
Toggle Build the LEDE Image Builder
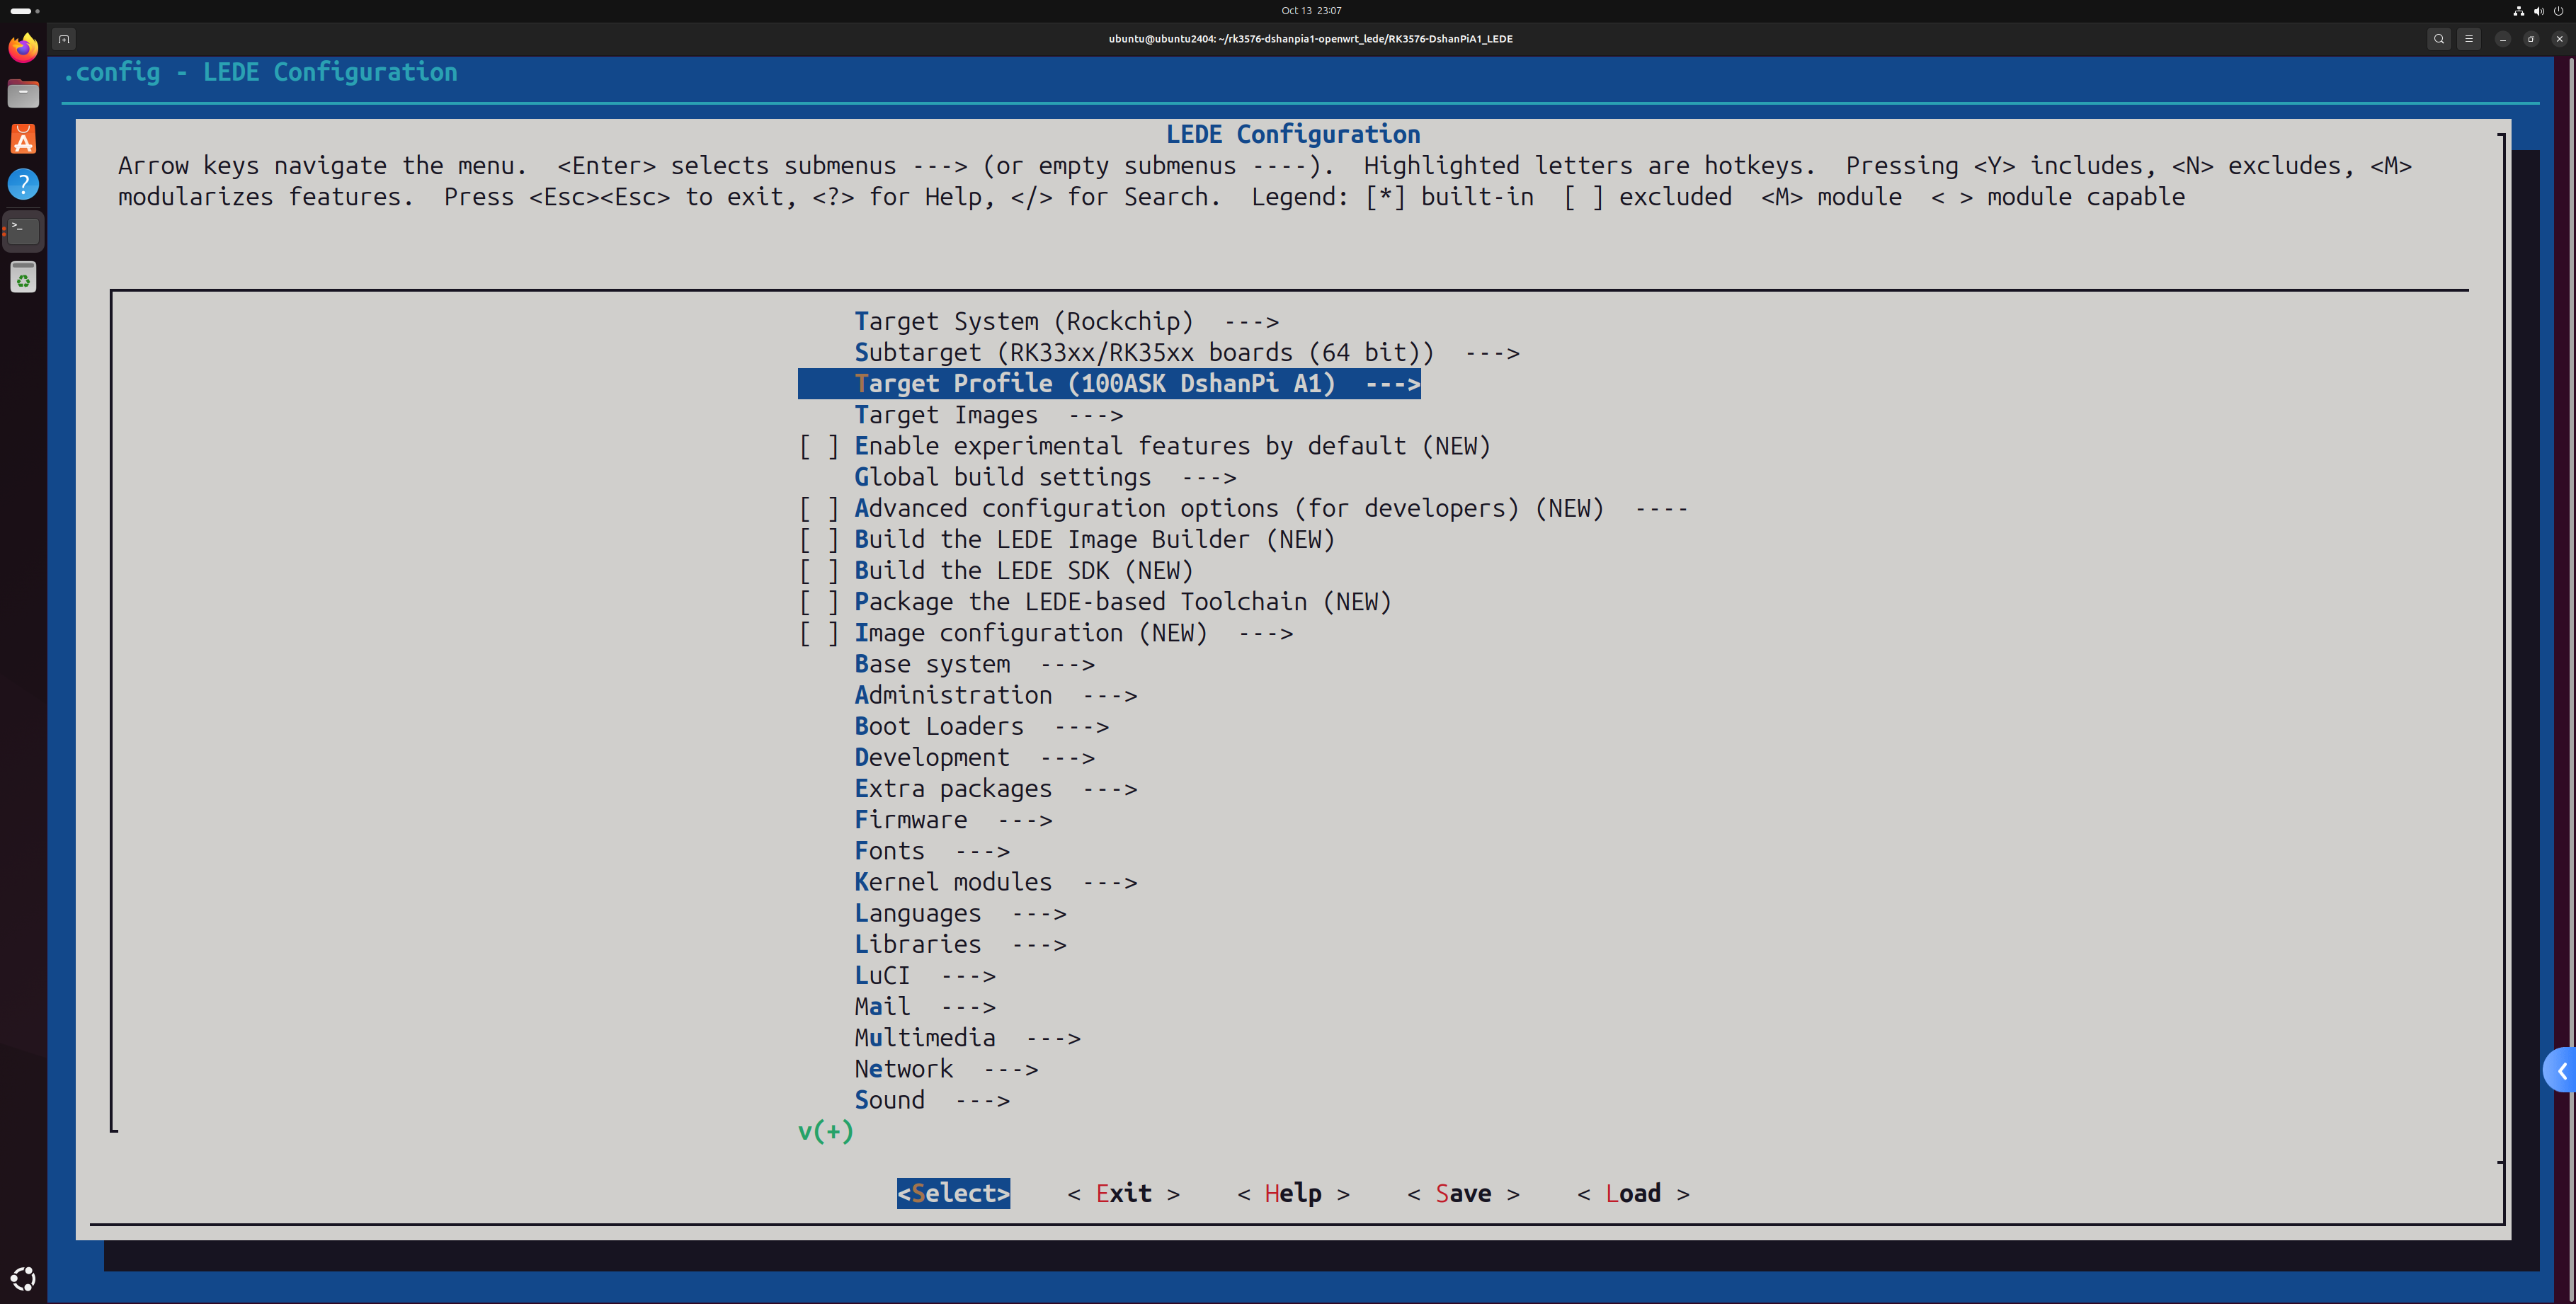click(819, 540)
